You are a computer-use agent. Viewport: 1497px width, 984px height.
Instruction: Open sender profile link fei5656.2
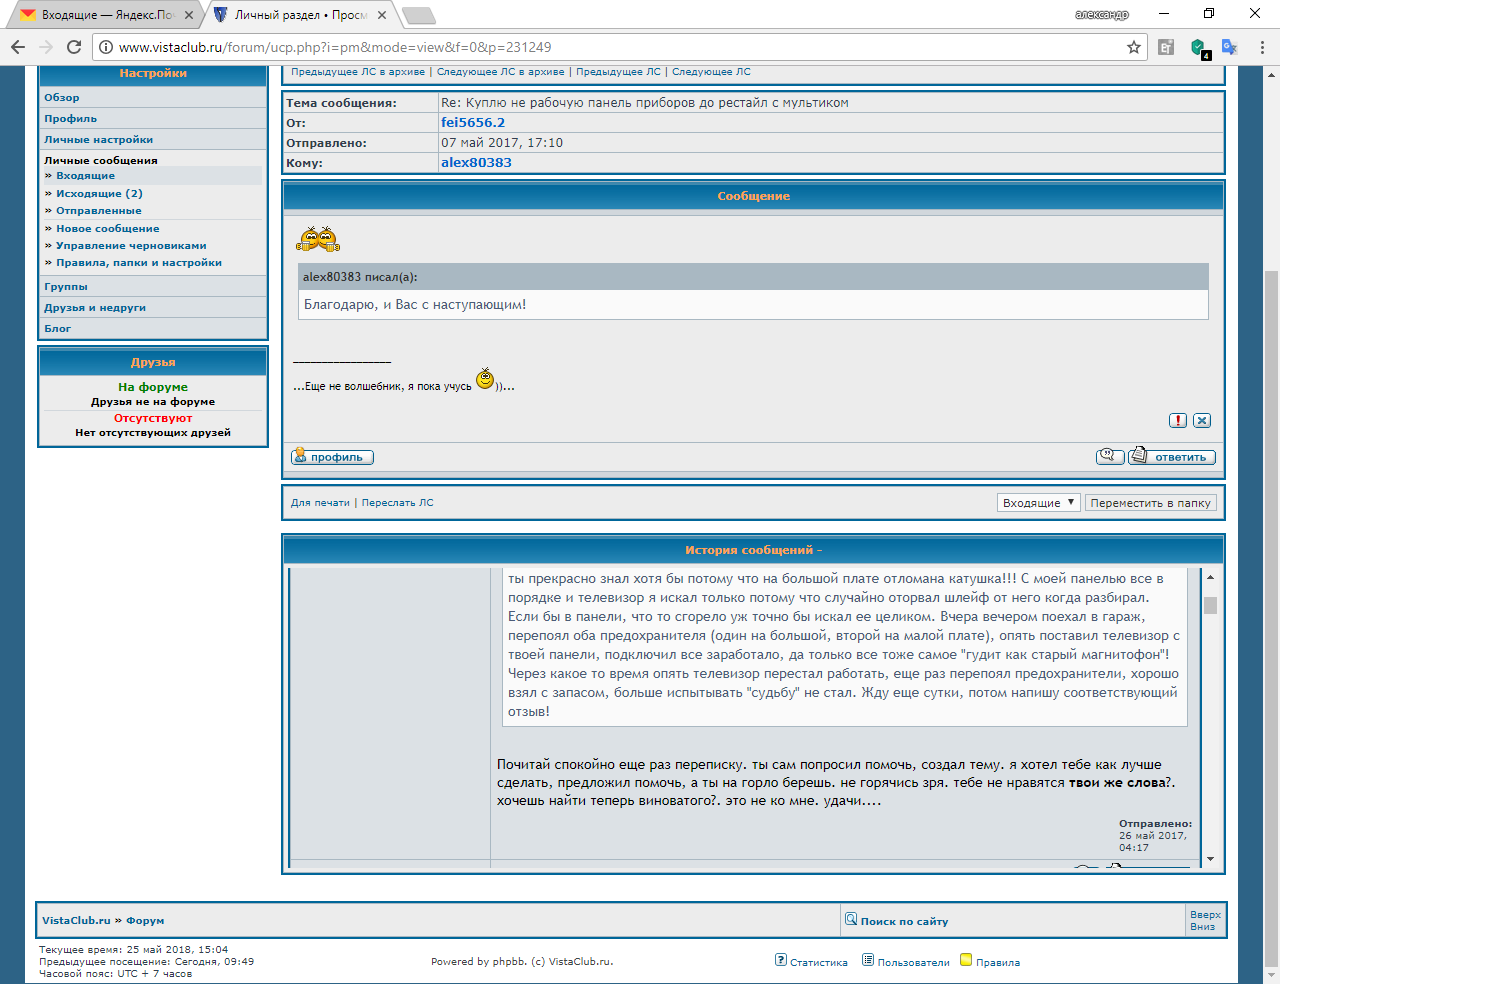pos(473,123)
